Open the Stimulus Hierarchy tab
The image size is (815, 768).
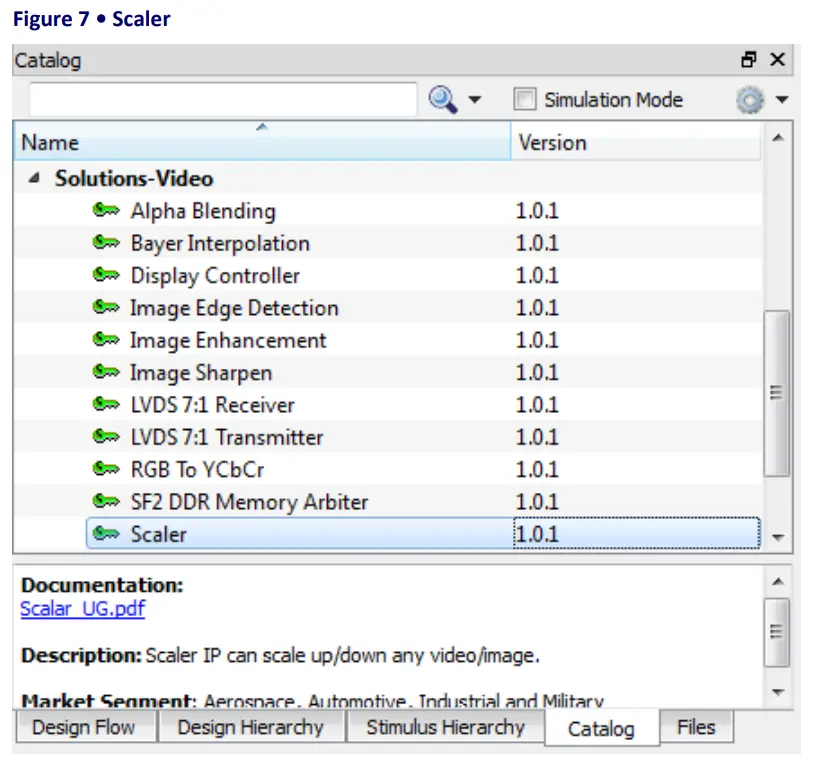(x=446, y=728)
